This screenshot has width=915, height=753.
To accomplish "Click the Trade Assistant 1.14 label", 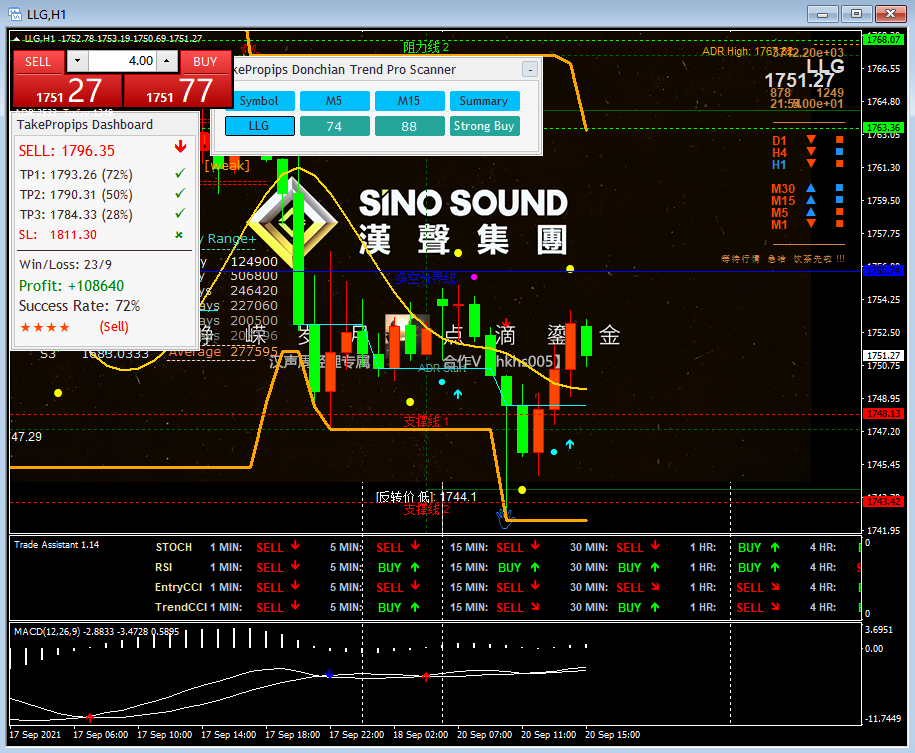I will 57,545.
